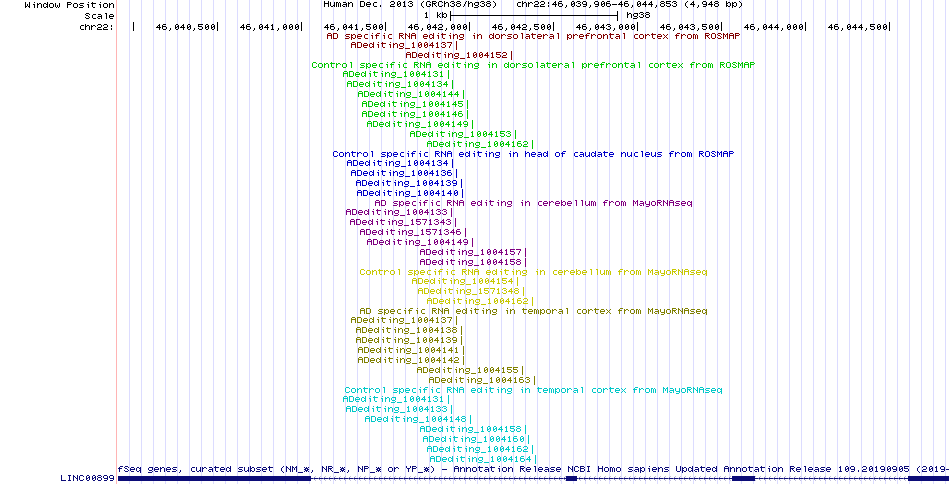950x484 pixels.
Task: Click the ADediting_1004138 item
Action: tap(408, 330)
